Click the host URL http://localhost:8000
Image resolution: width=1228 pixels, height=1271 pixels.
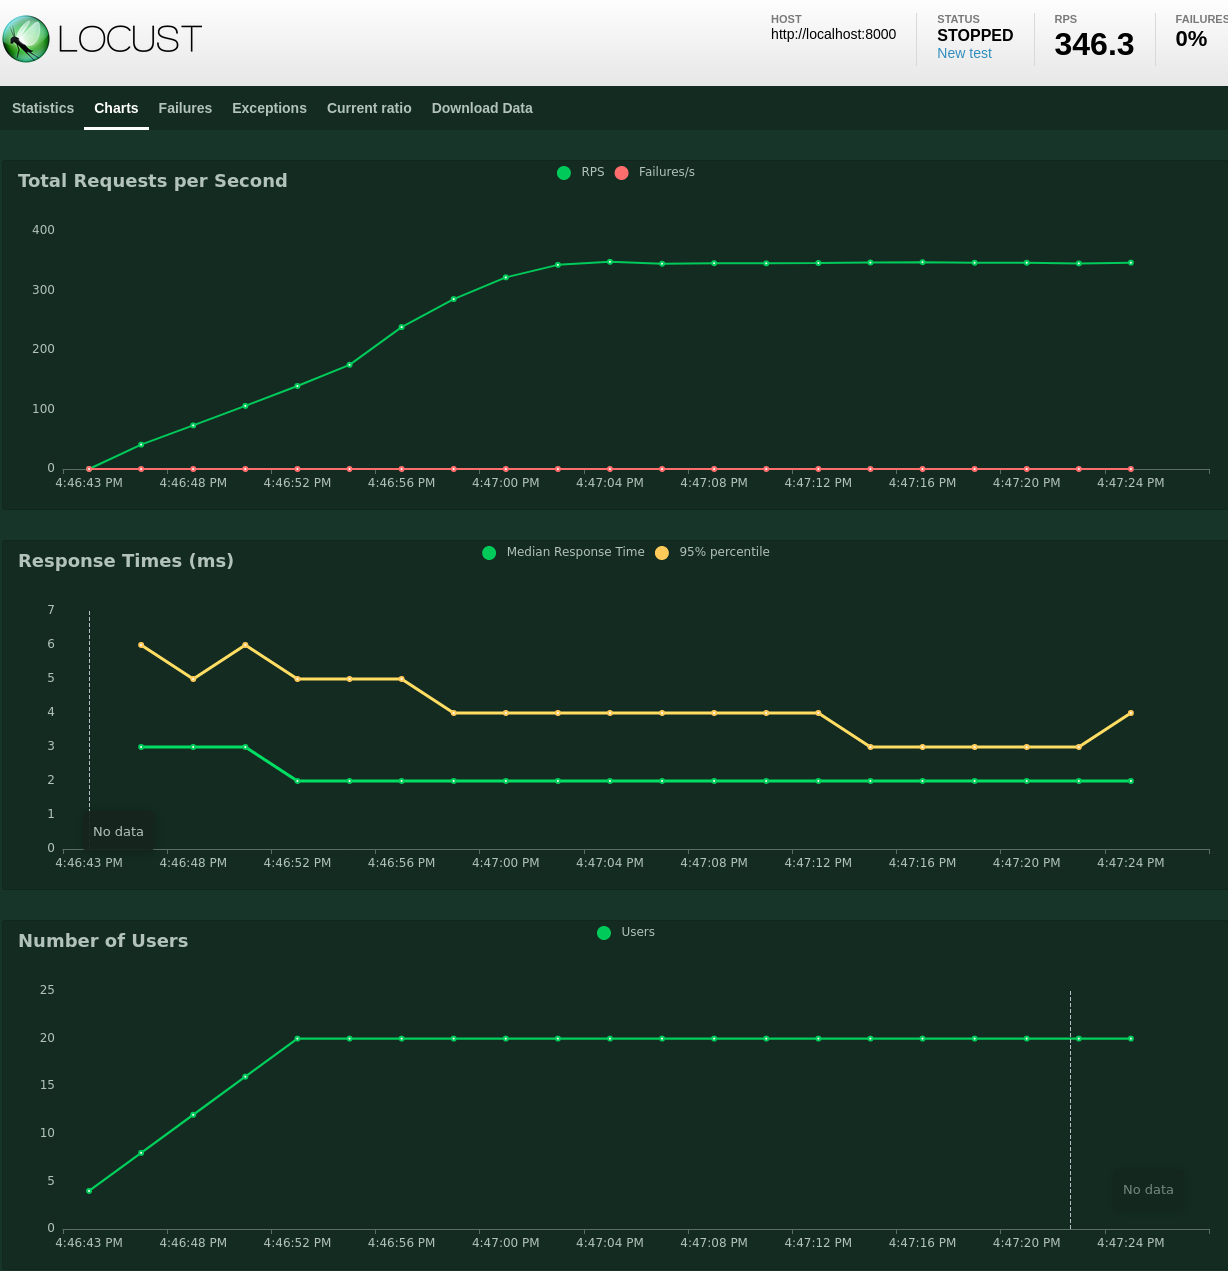click(833, 34)
